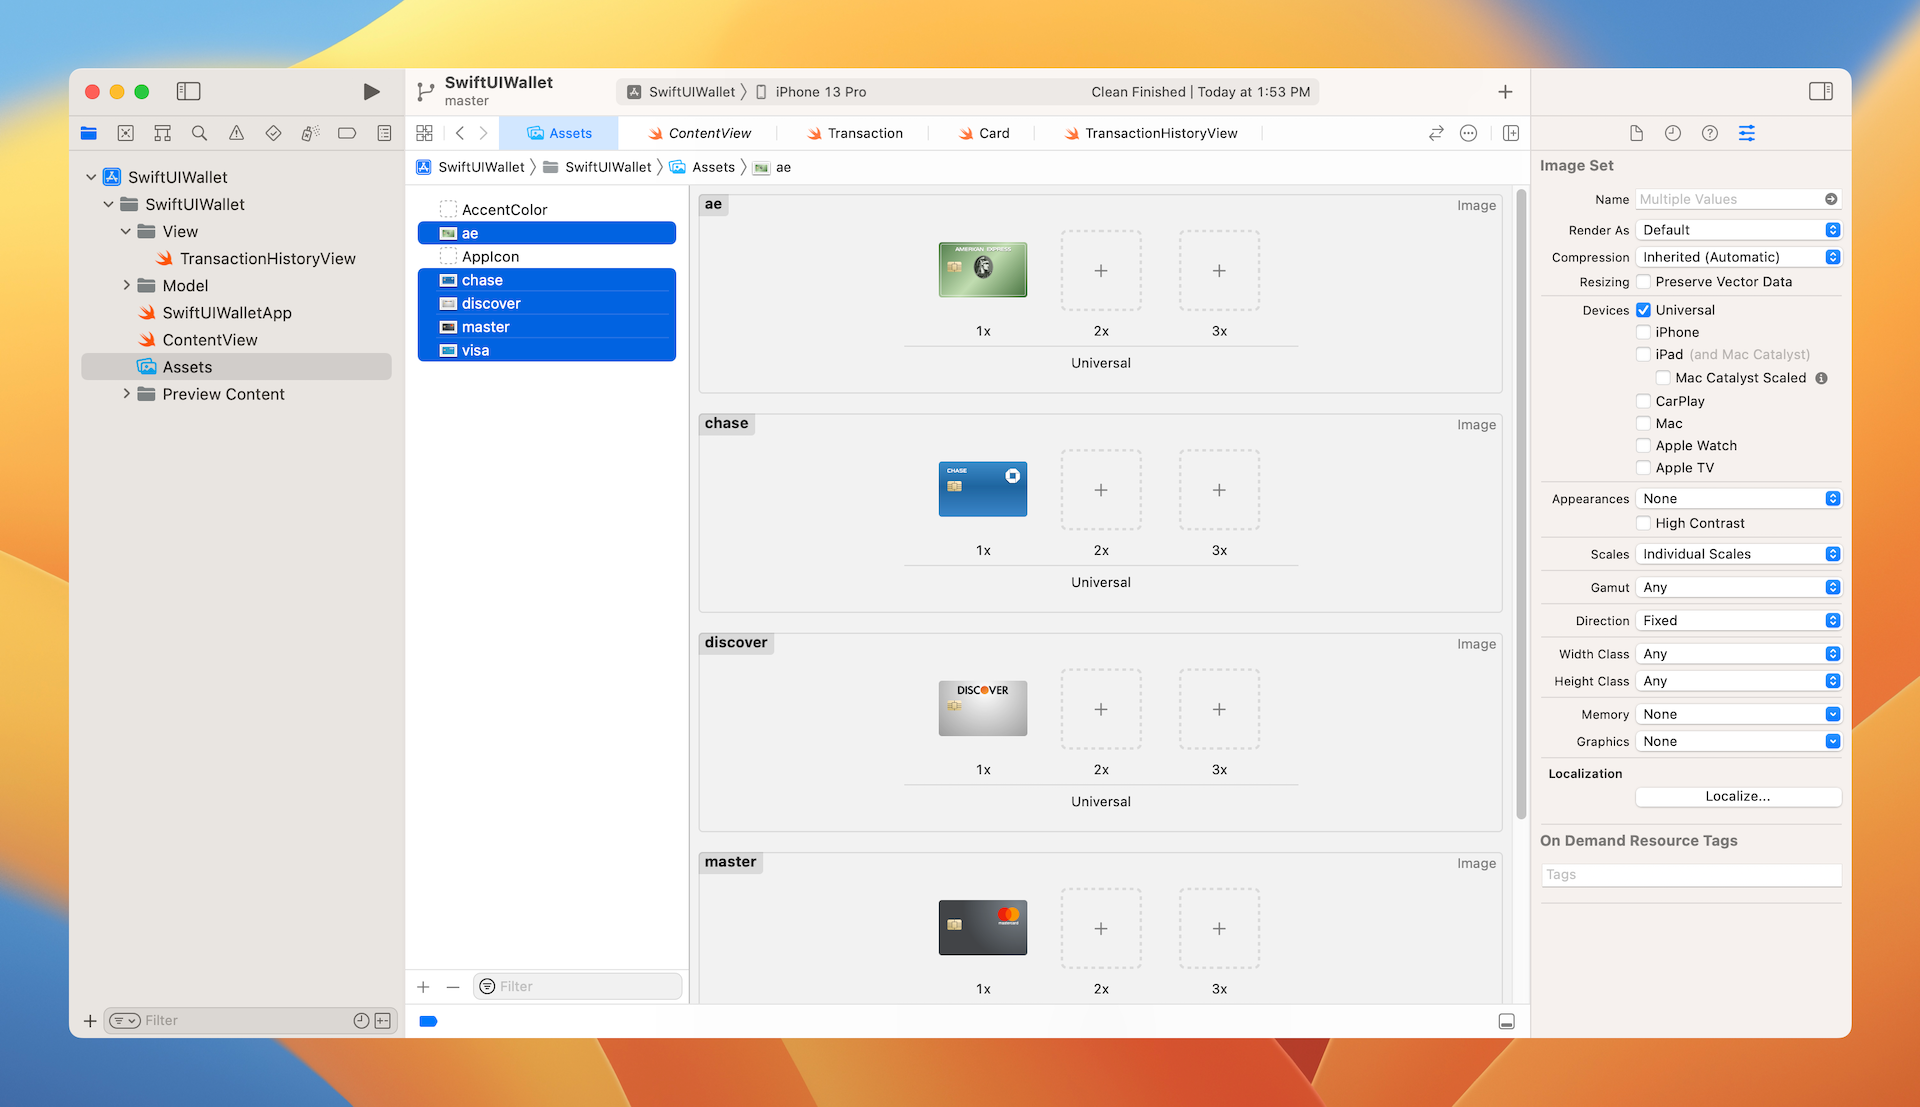This screenshot has height=1107, width=1920.
Task: Expand the Scales dropdown to Individual Scales
Action: [1737, 553]
